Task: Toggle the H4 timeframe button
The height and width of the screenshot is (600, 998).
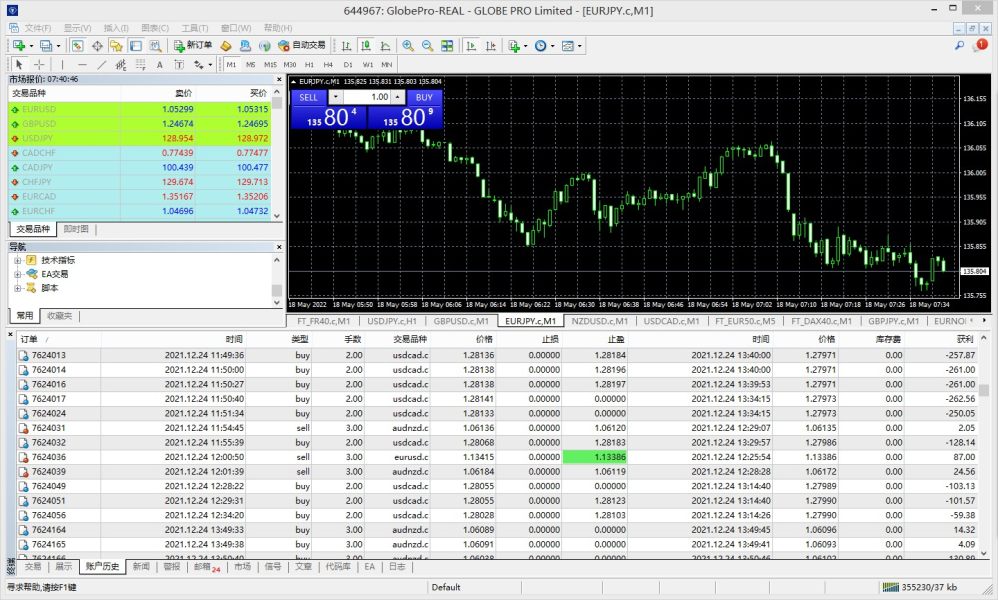Action: click(x=328, y=65)
